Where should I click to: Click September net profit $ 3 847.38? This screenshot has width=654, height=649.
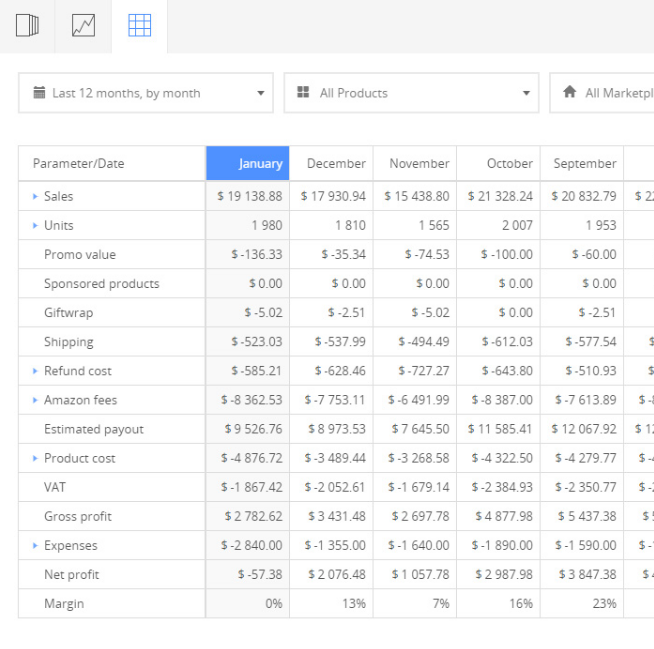coord(587,574)
